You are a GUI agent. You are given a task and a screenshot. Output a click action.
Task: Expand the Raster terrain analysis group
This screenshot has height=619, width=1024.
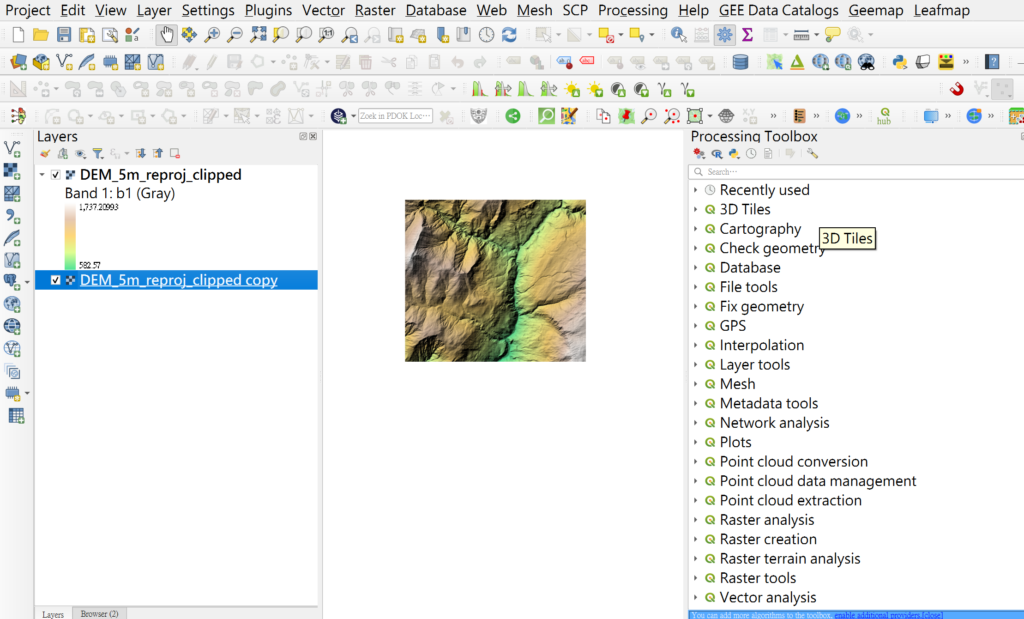[x=696, y=559]
